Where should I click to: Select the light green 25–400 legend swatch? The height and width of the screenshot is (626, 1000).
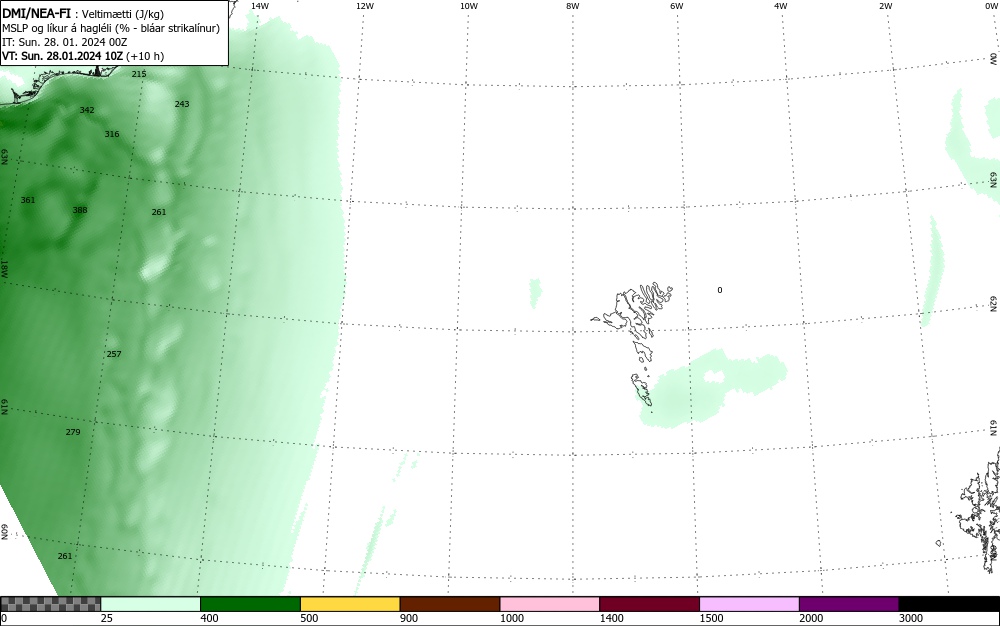[151, 604]
